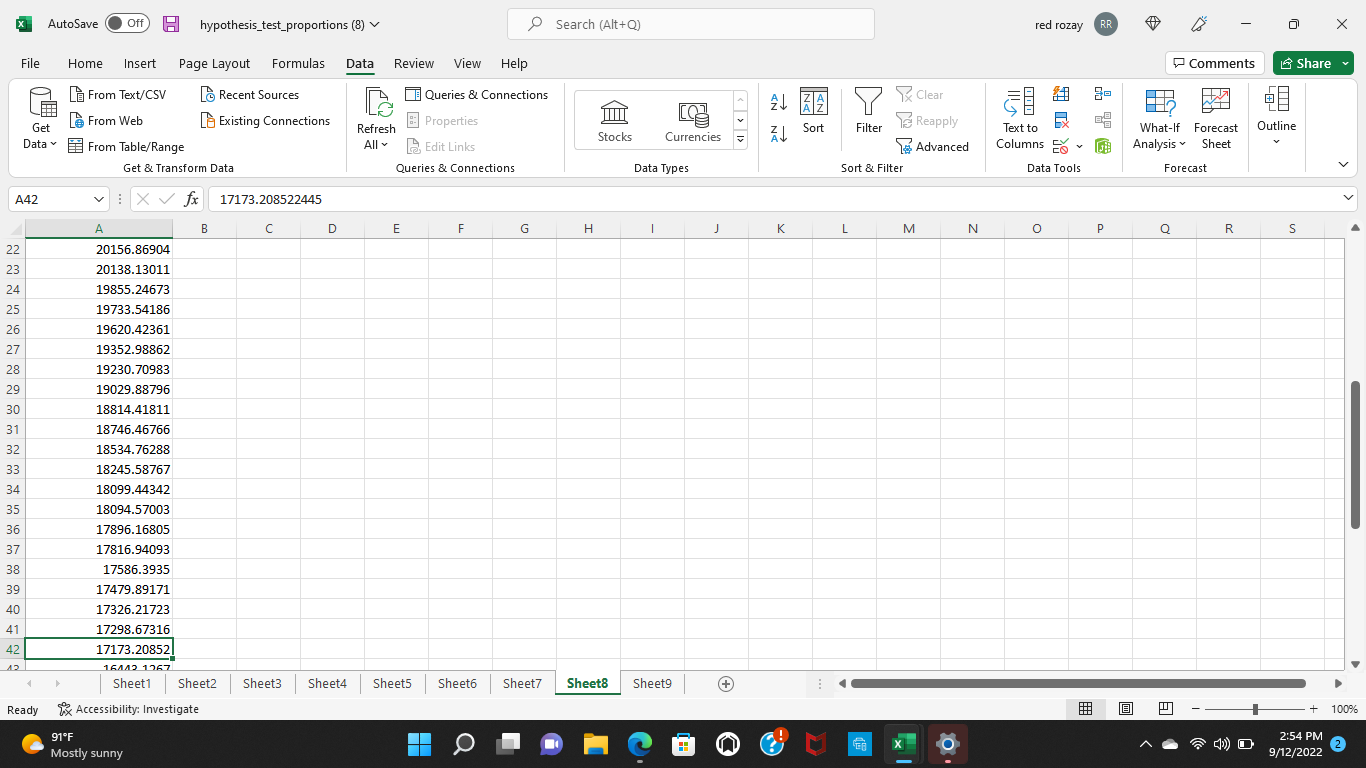Sort A to Z ascending
Image resolution: width=1366 pixels, height=768 pixels.
pos(779,102)
